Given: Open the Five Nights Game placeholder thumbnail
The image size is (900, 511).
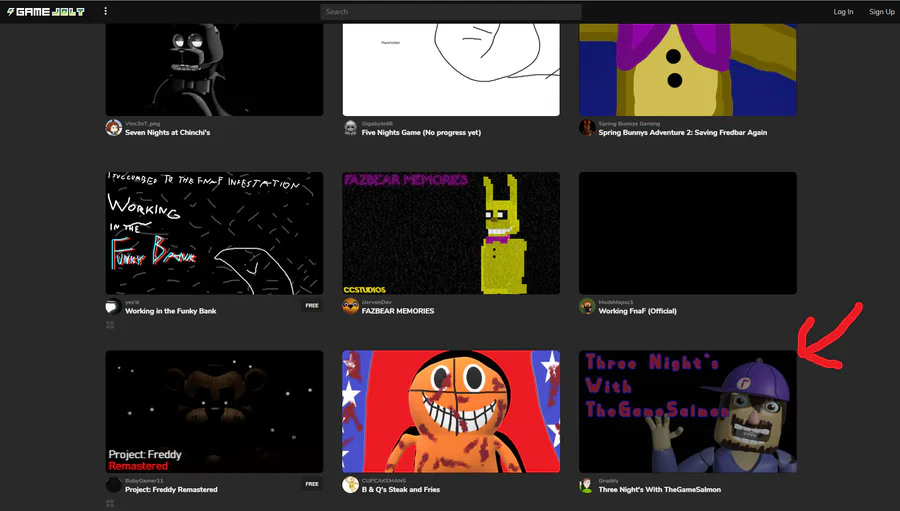Looking at the screenshot, I should 451,69.
